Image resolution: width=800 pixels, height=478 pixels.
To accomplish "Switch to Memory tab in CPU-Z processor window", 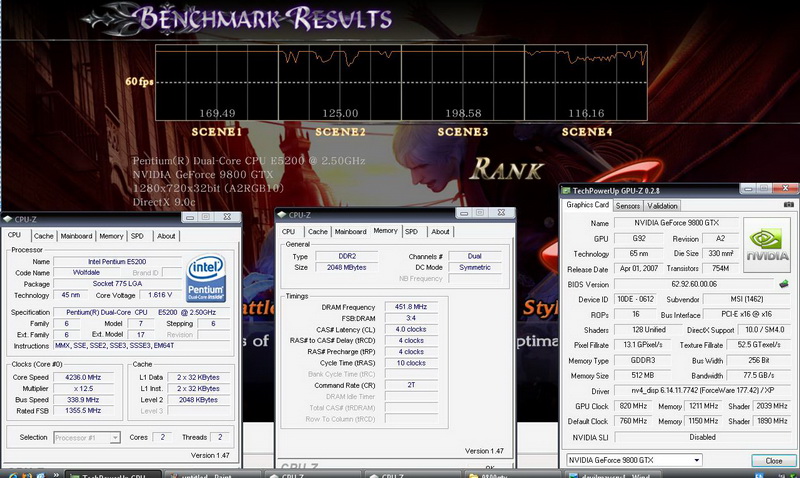I will click(111, 236).
